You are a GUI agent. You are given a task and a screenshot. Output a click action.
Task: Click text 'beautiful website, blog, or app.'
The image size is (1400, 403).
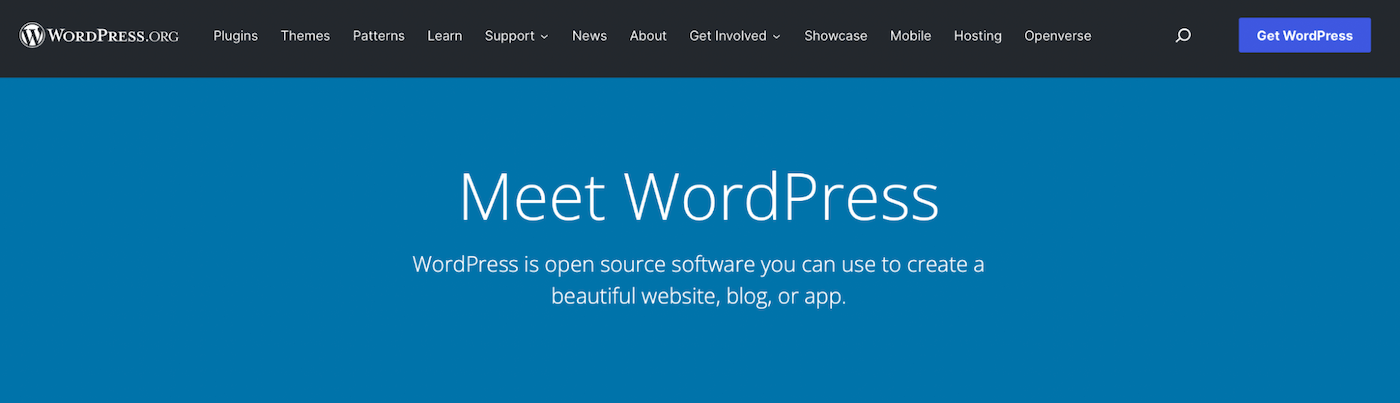[699, 297]
